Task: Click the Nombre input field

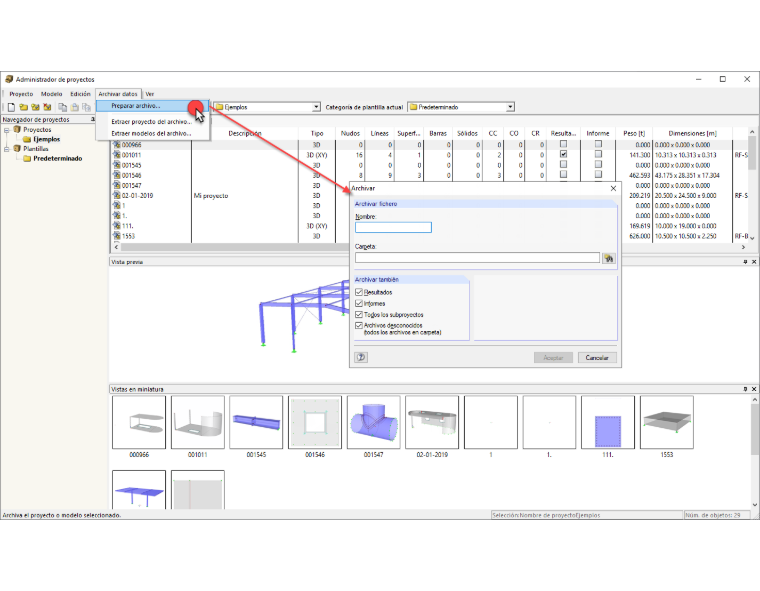Action: click(x=393, y=227)
